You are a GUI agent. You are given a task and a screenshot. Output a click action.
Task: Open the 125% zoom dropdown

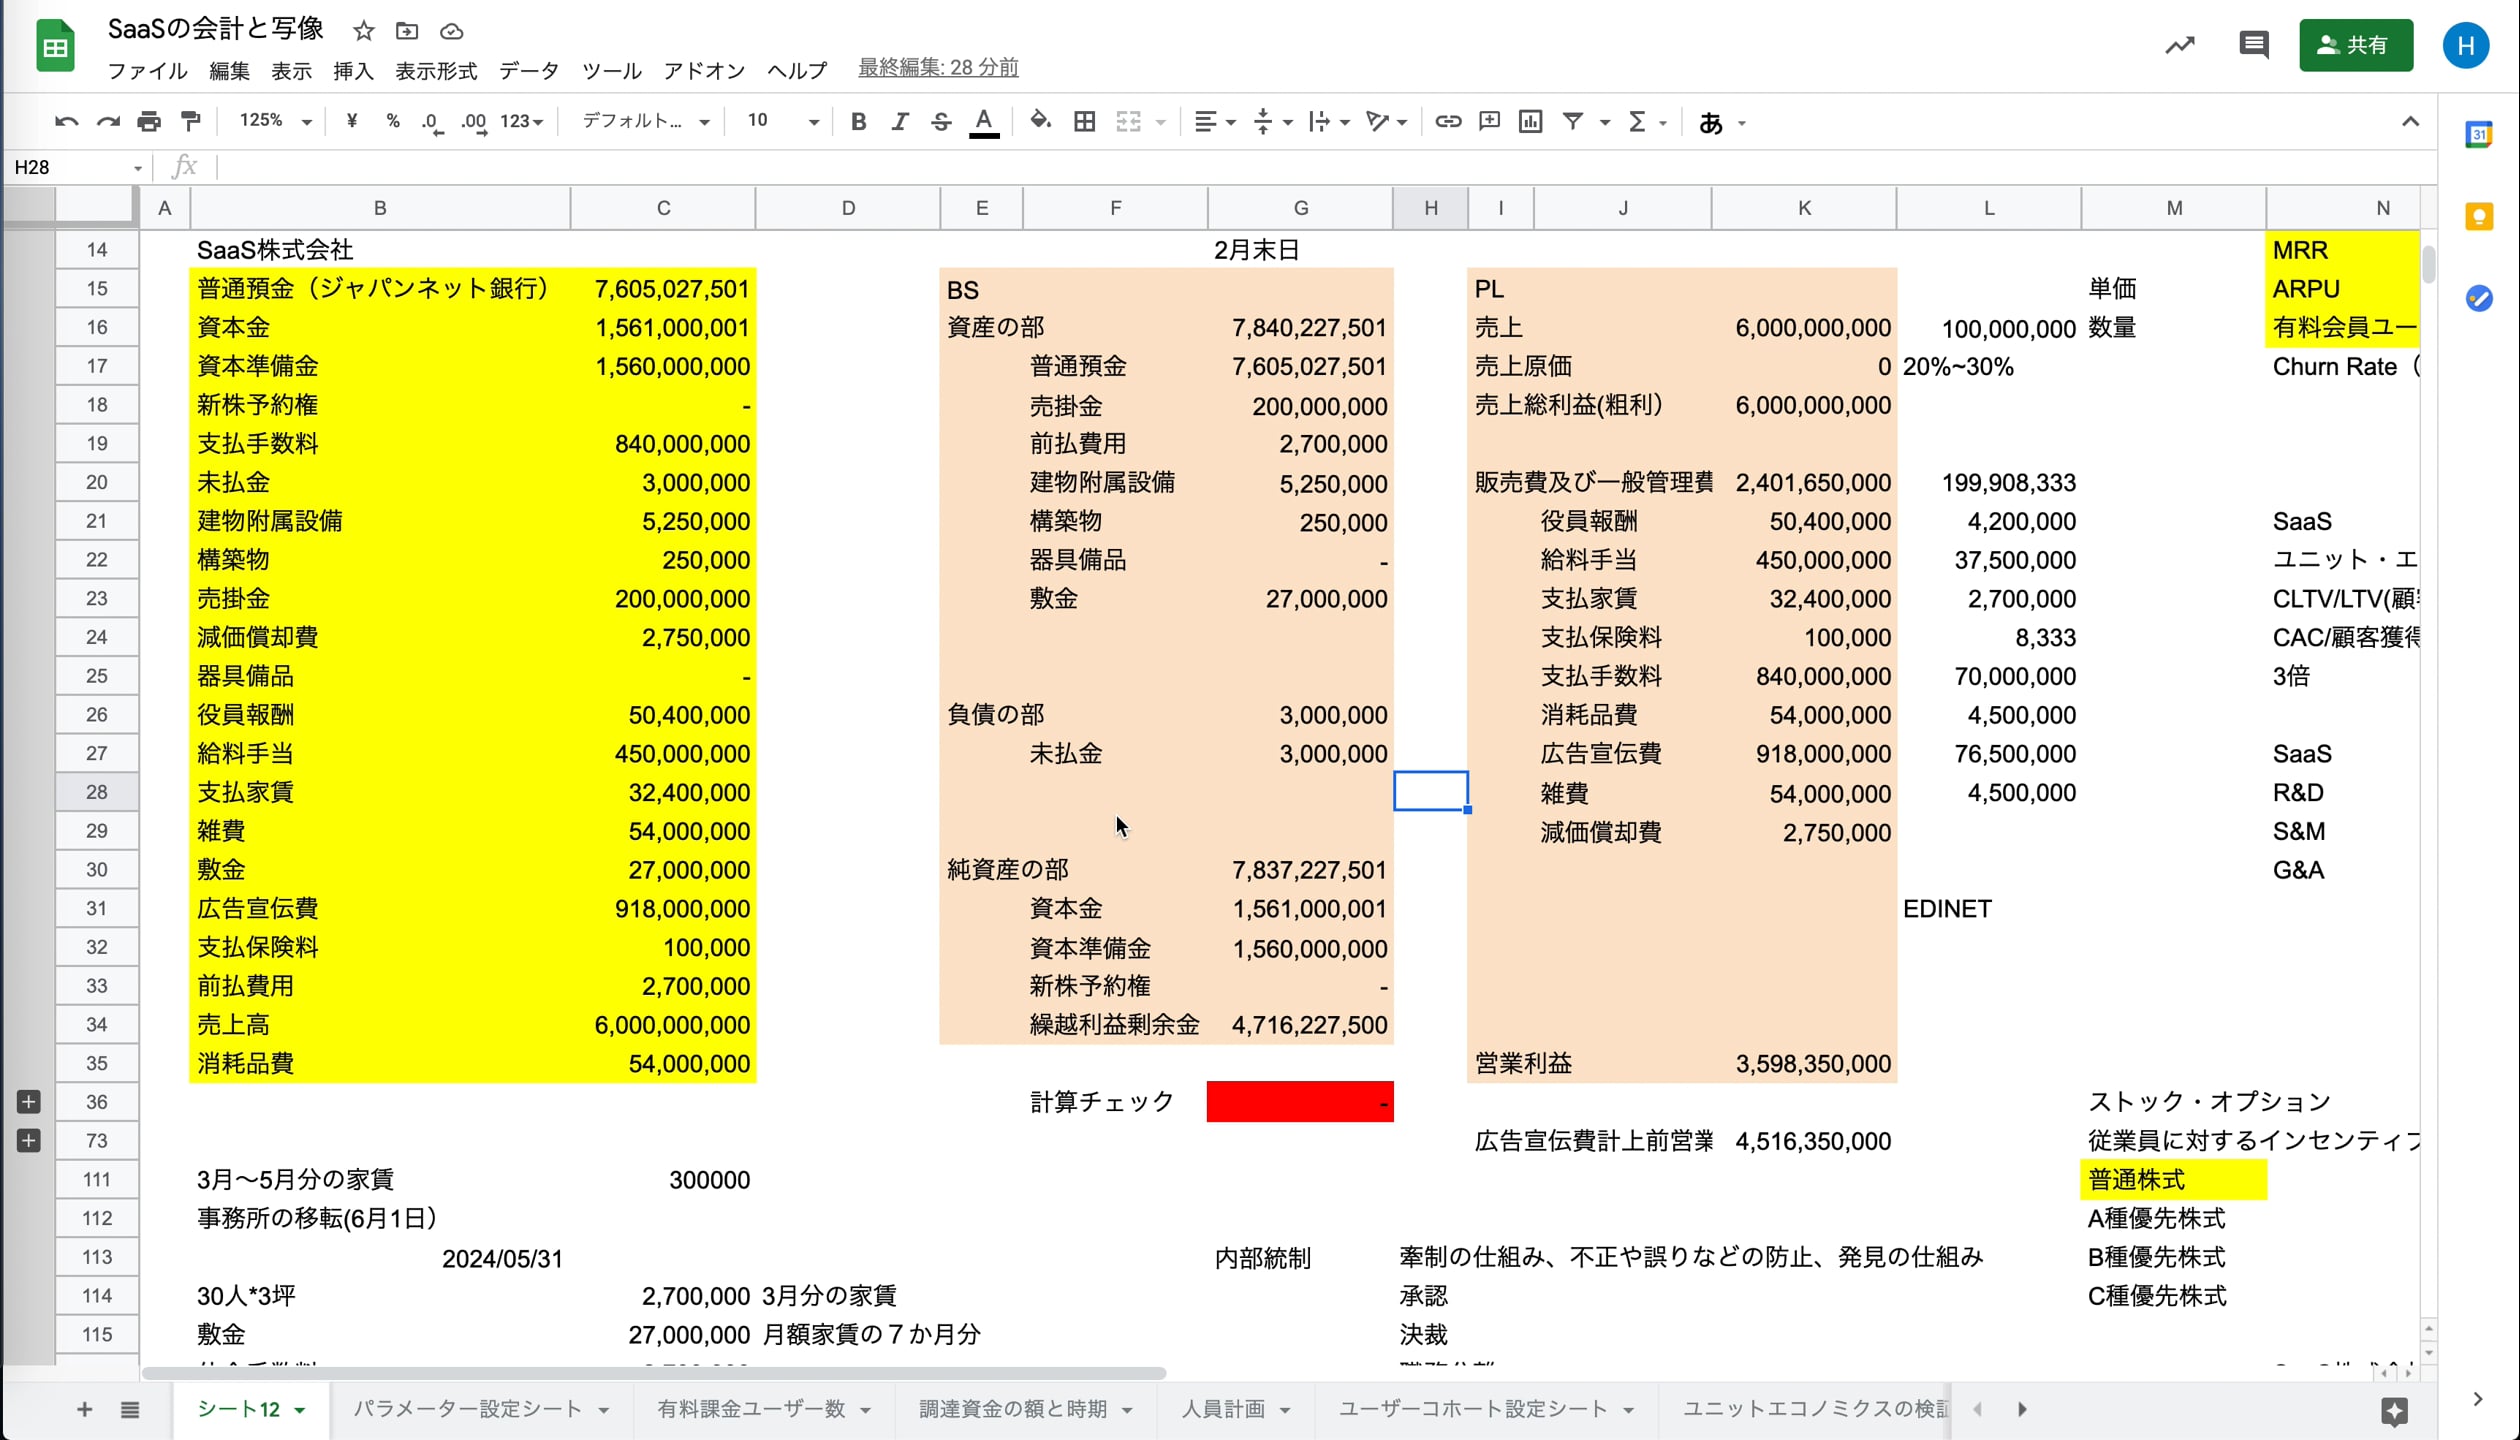click(275, 122)
